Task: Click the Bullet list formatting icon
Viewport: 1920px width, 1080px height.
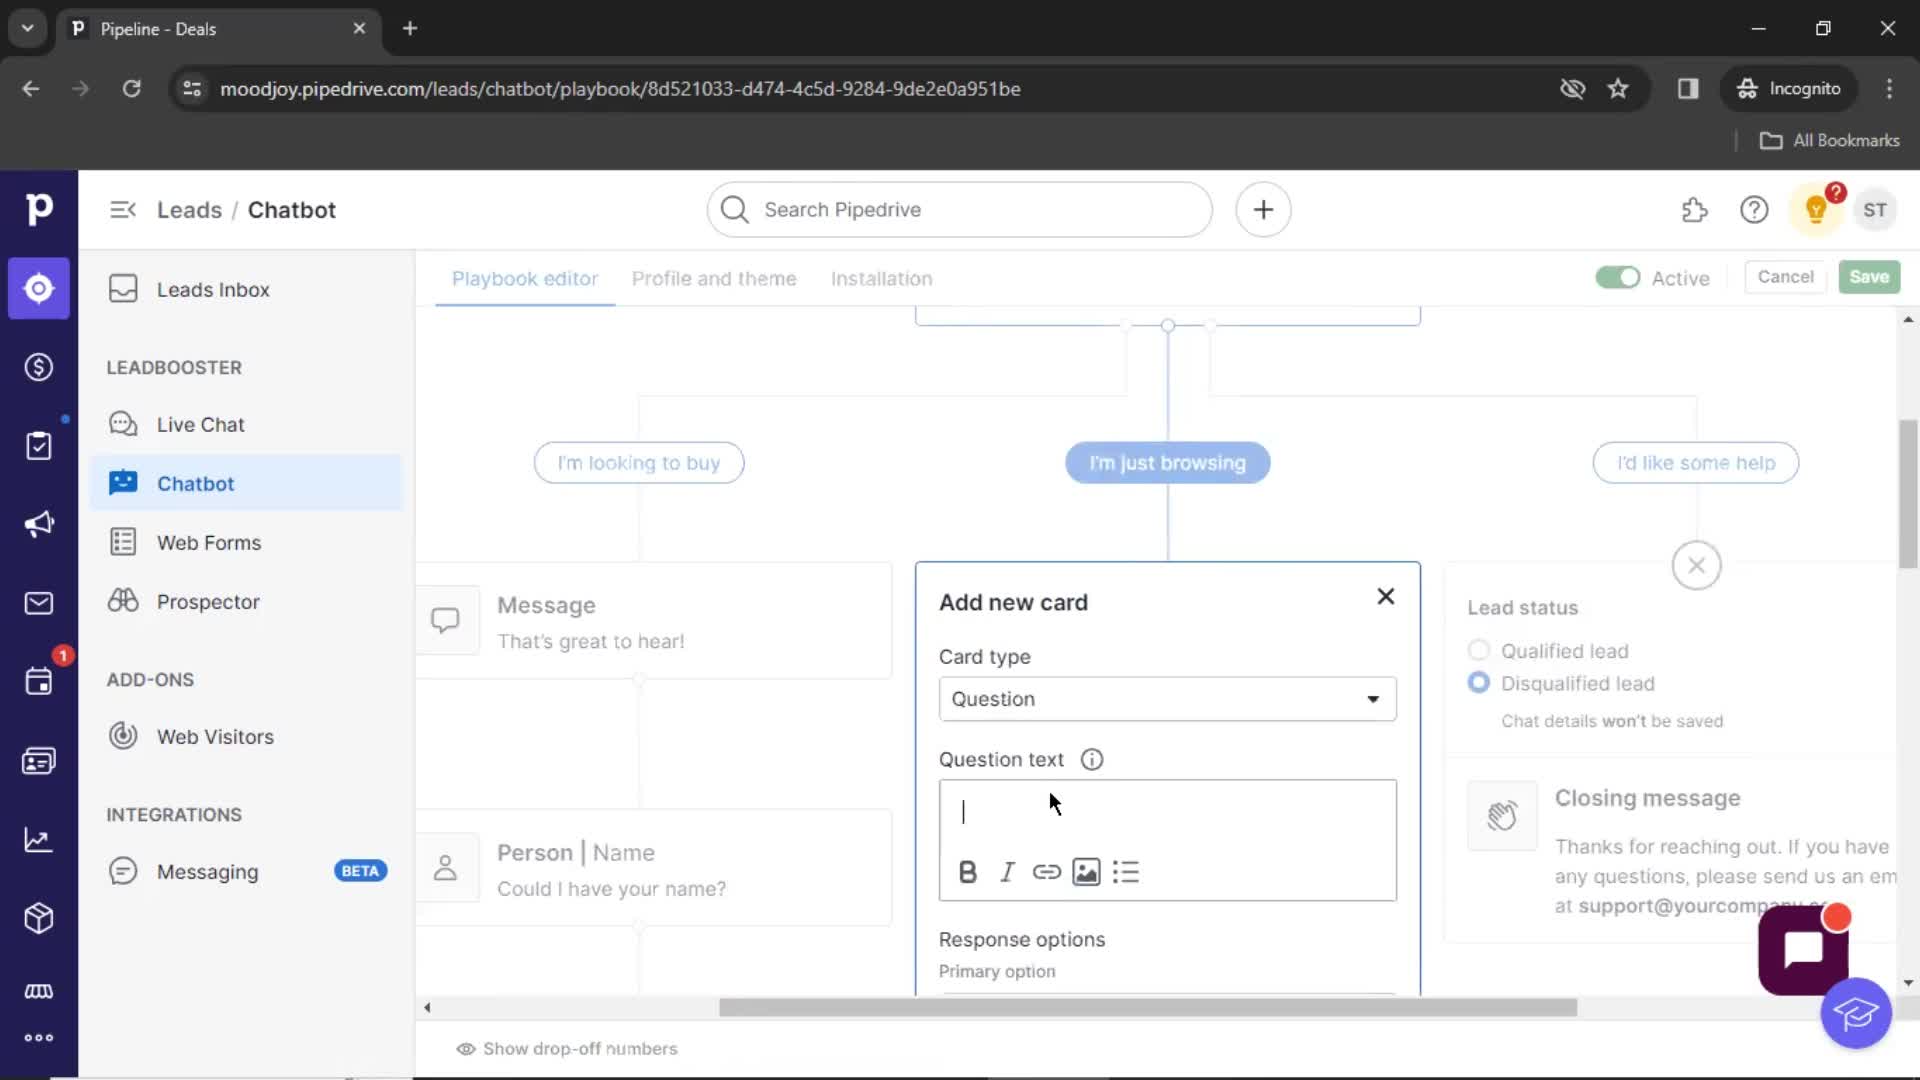Action: tap(1126, 872)
